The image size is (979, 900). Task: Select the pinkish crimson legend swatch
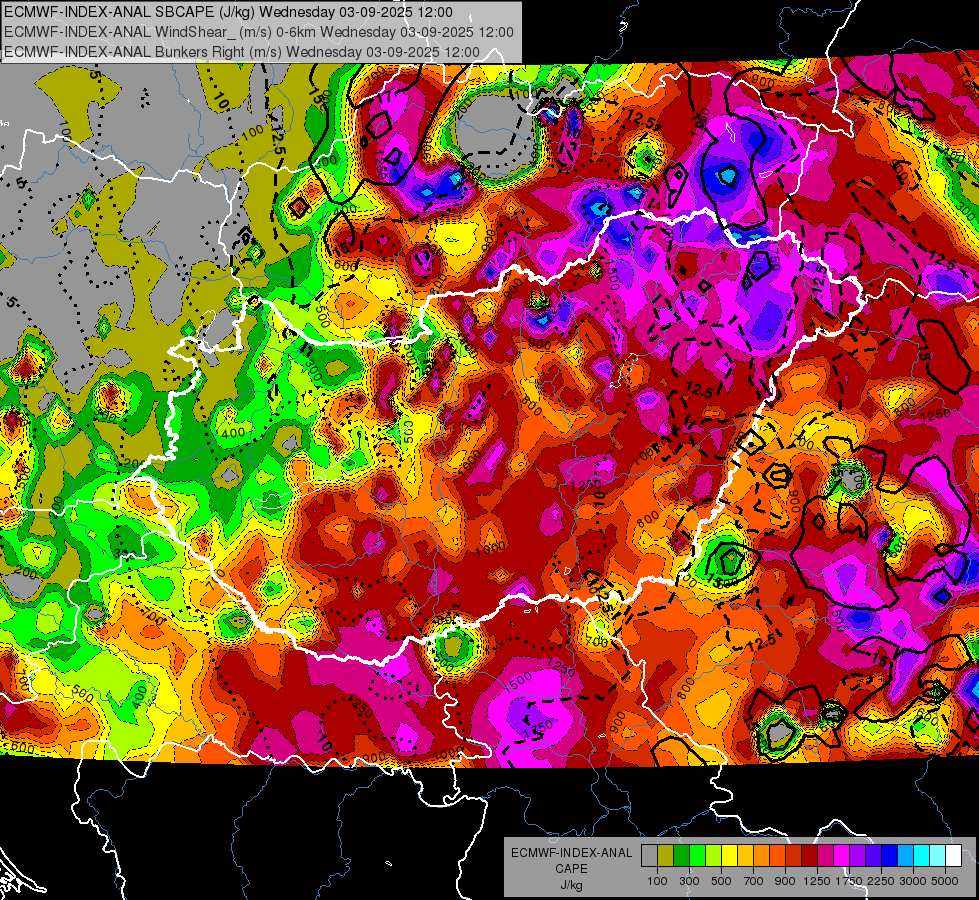825,856
